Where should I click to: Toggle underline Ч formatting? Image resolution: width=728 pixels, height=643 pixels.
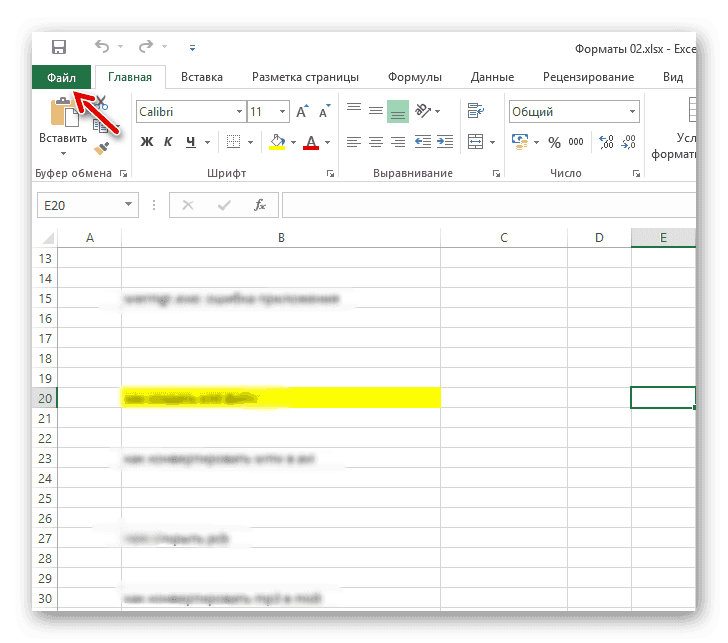tap(191, 142)
